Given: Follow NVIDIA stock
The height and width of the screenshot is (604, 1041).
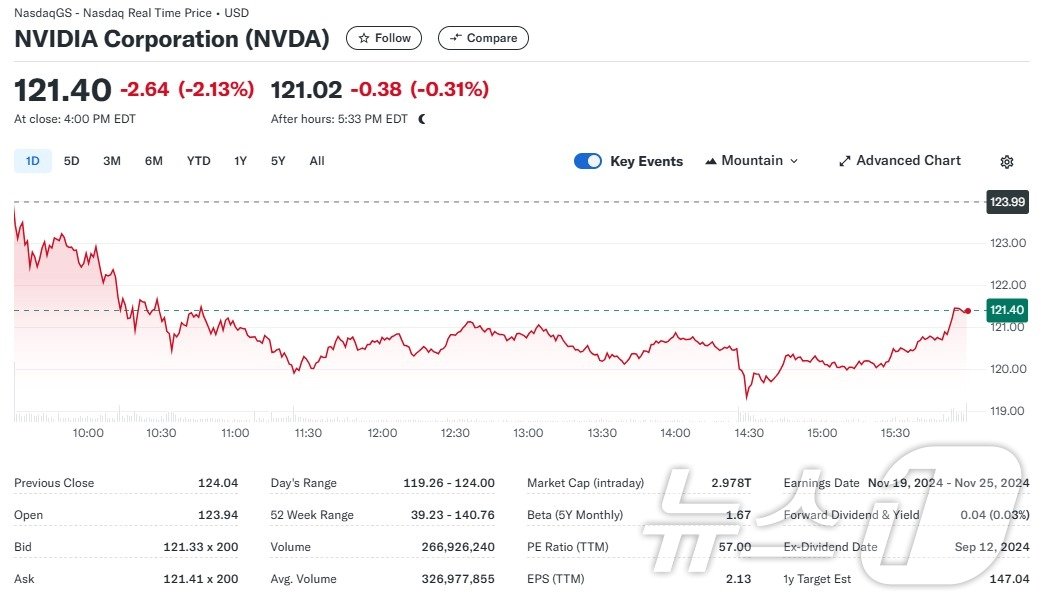Looking at the screenshot, I should pos(384,38).
